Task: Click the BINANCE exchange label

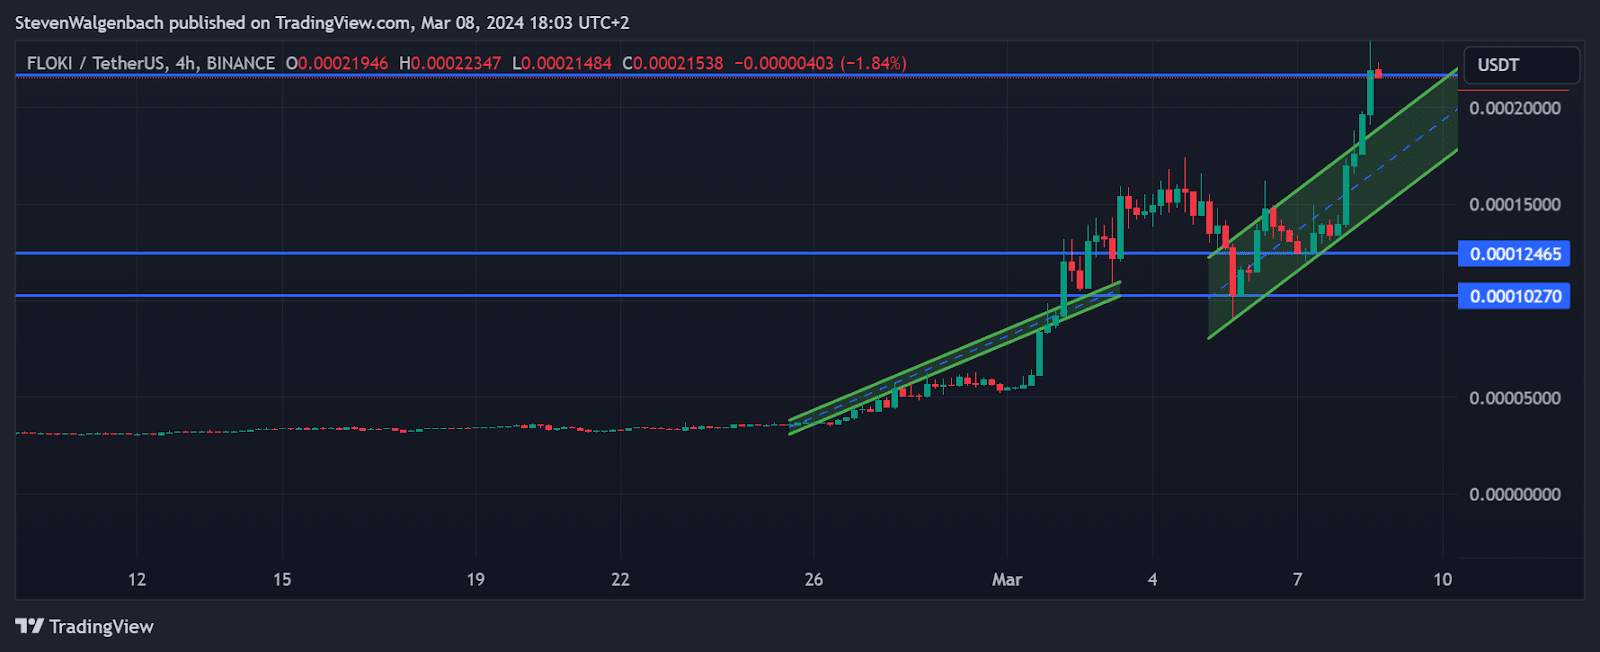Action: [x=240, y=63]
